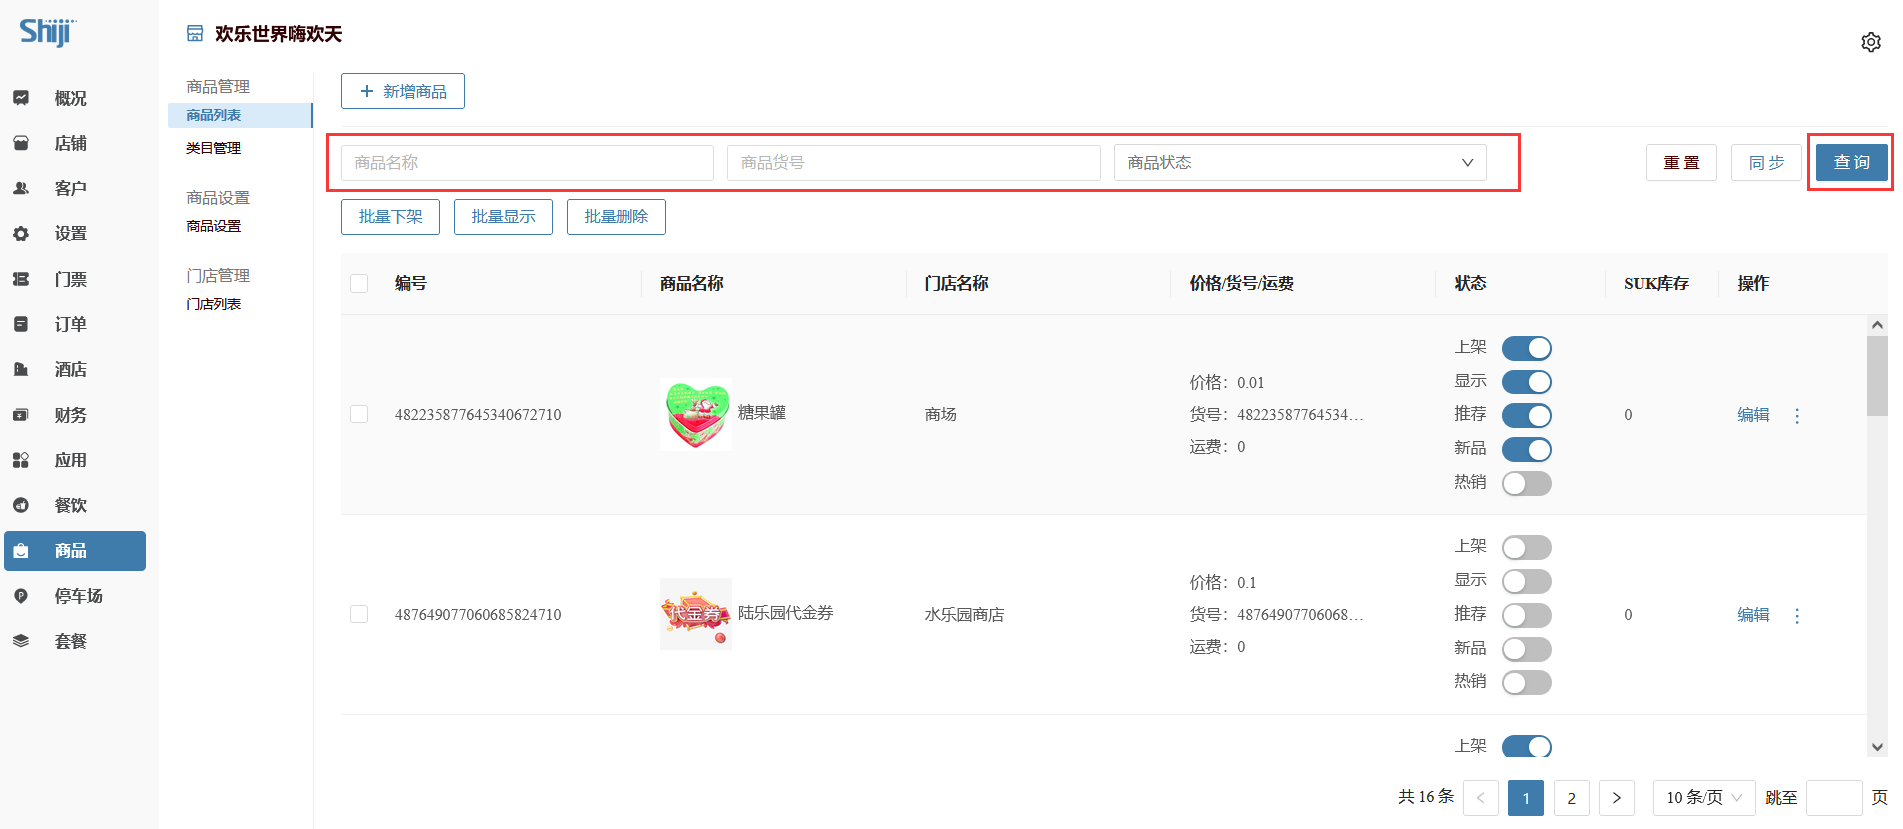
Task: Click product number 482235877645340672710
Action: (x=478, y=415)
